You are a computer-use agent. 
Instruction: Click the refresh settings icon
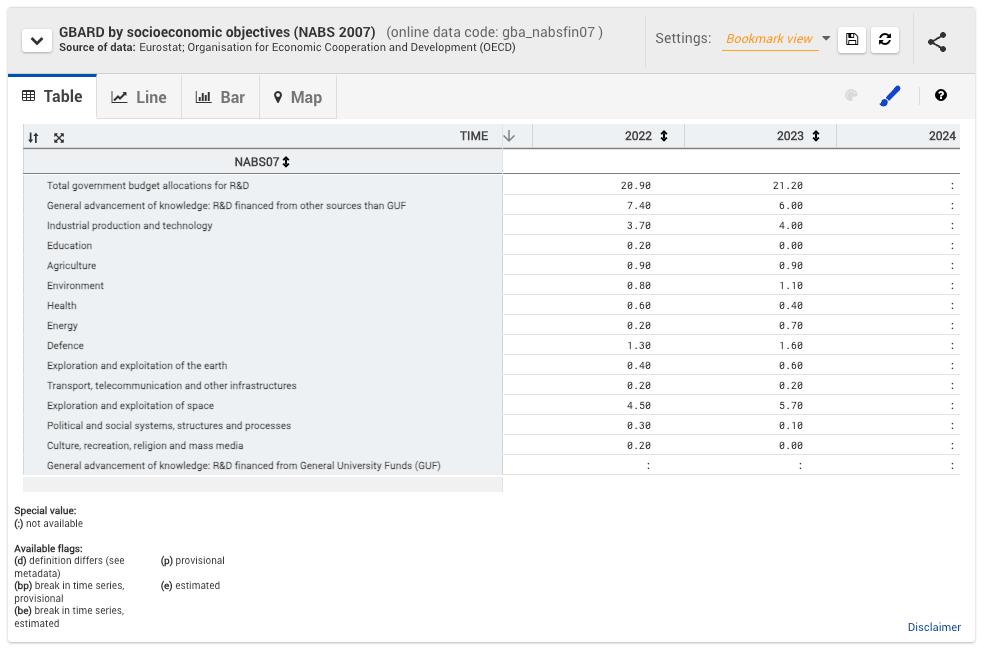pyautogui.click(x=885, y=39)
